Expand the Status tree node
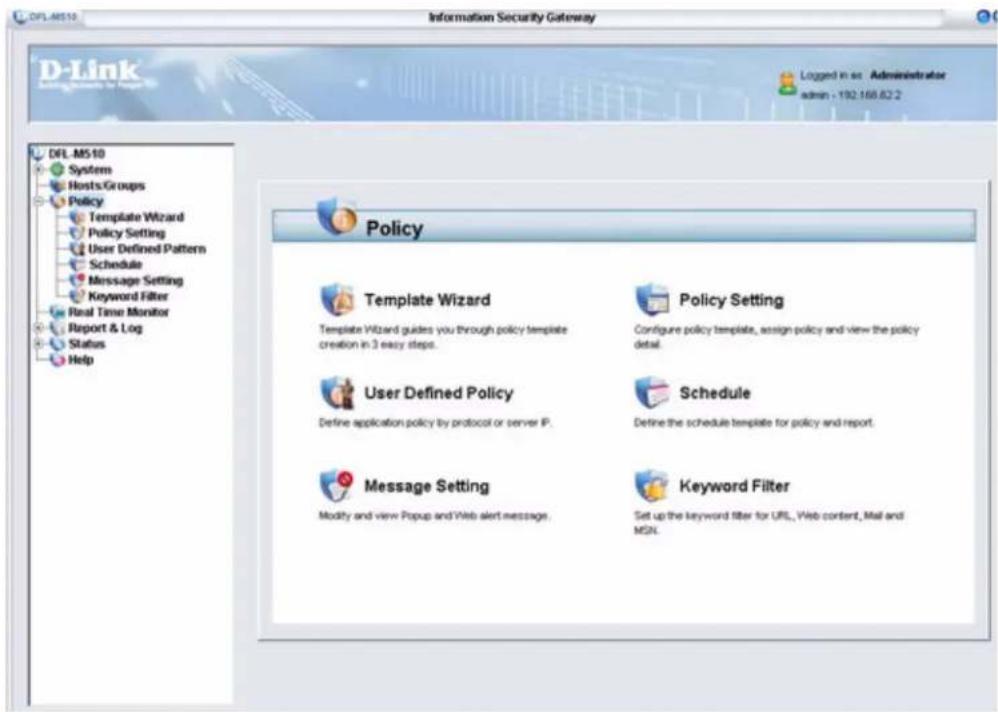The width and height of the screenshot is (998, 712). (39, 344)
